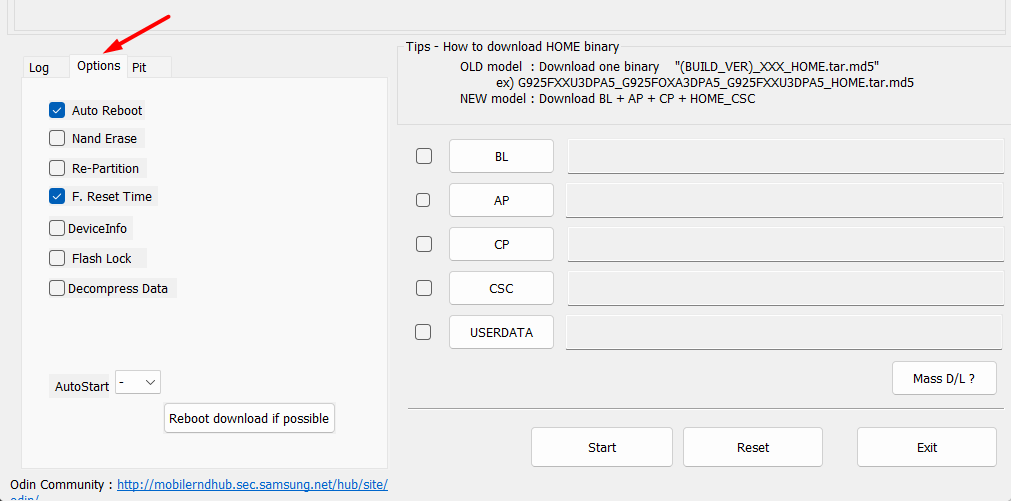This screenshot has height=501, width=1011.
Task: Turn on Decompress Data checkbox
Action: tap(57, 288)
